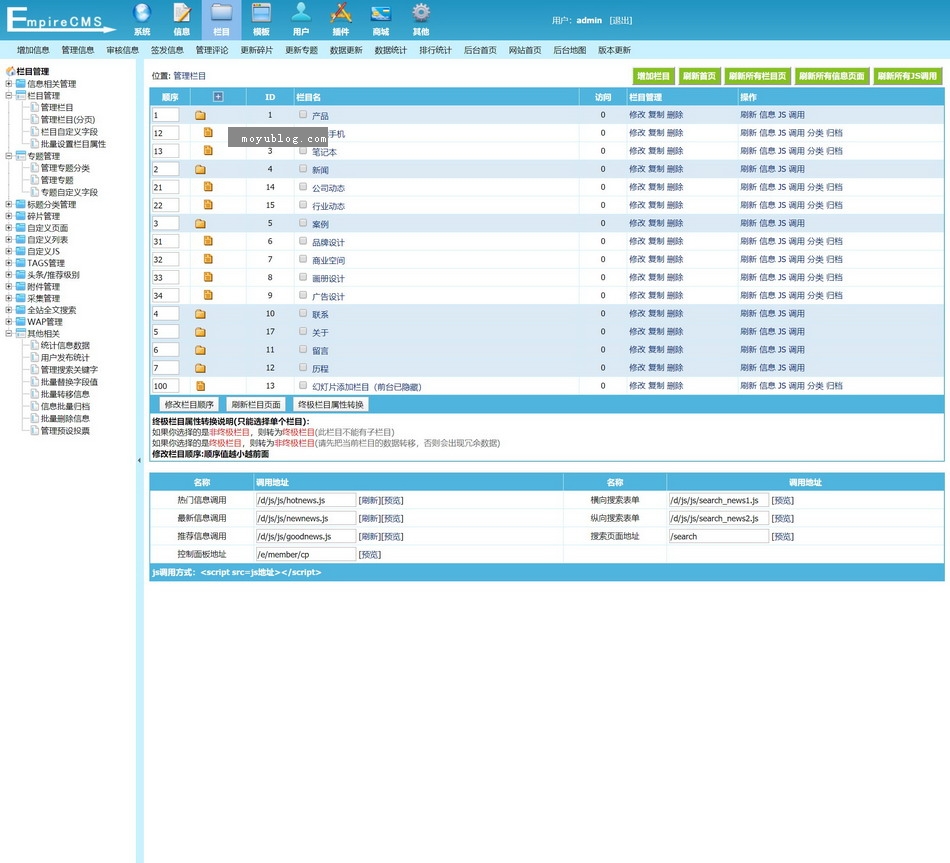Click the folder icon in the 产品 row
Viewport: 950px width, 863px height.
coord(201,115)
